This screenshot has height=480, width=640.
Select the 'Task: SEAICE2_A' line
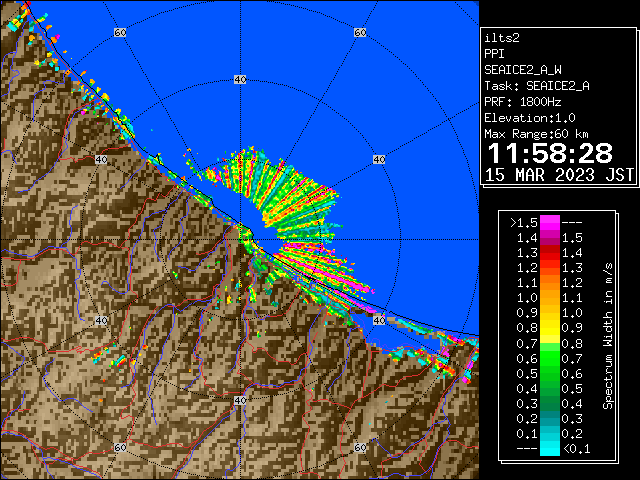coord(537,86)
